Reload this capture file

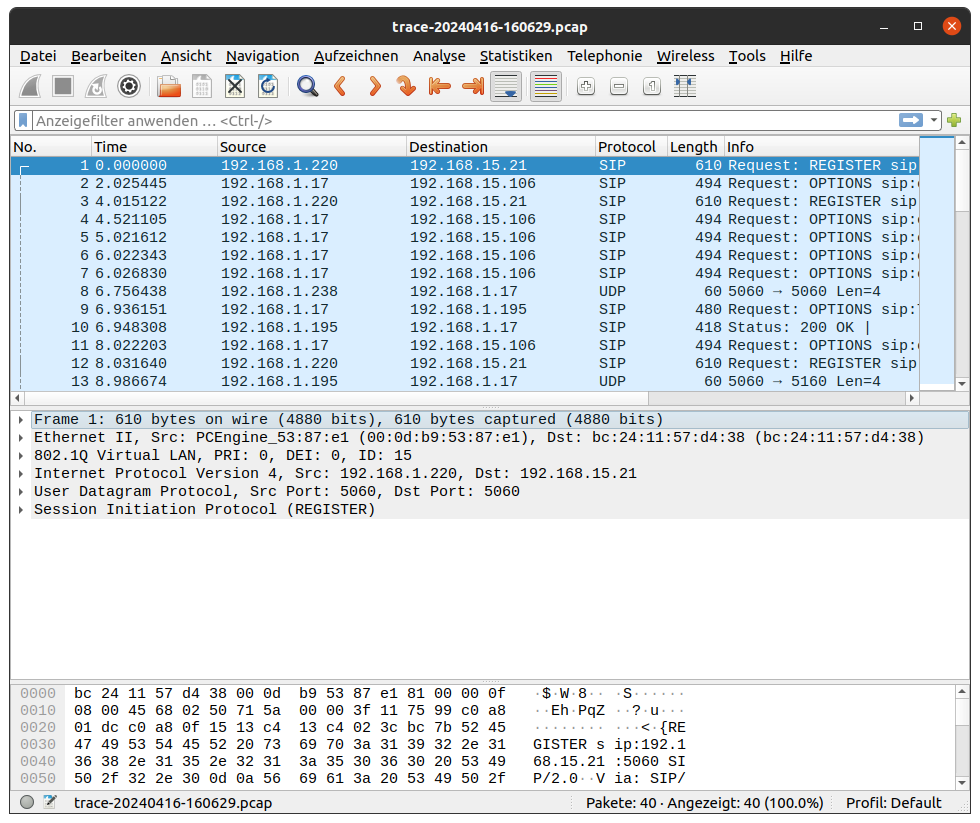point(266,87)
